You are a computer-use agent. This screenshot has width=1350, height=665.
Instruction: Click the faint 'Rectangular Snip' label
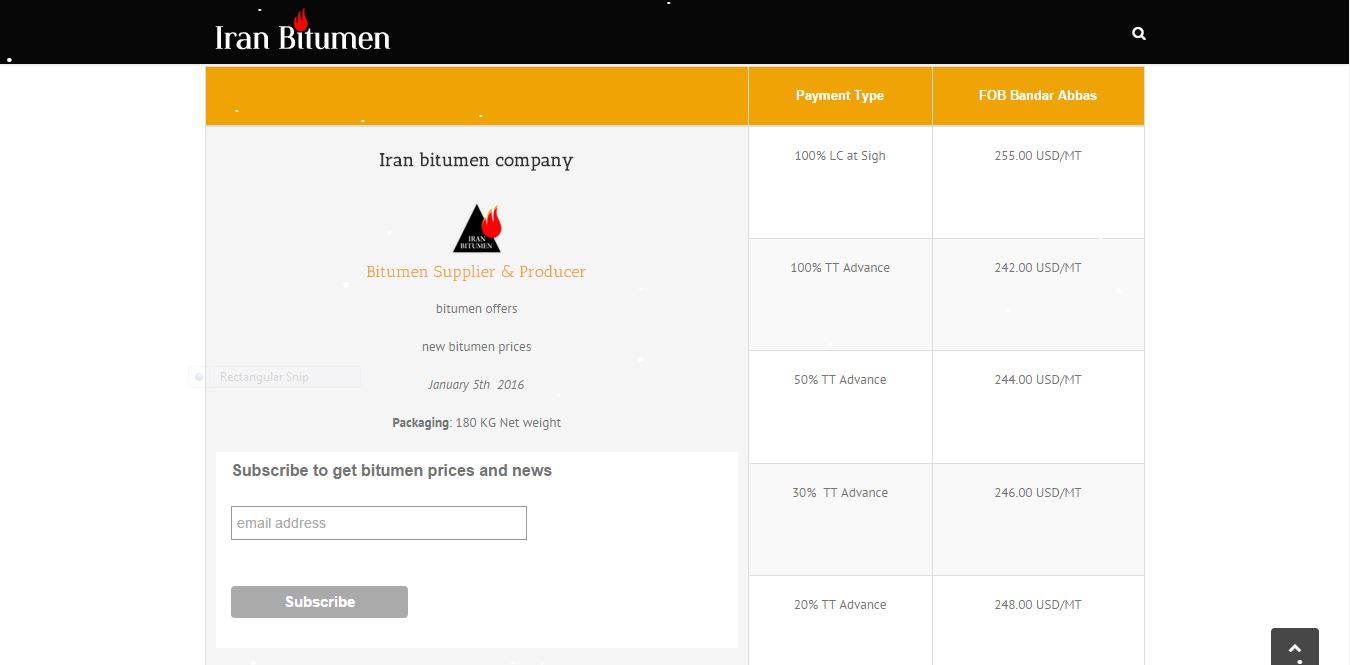[x=264, y=377]
